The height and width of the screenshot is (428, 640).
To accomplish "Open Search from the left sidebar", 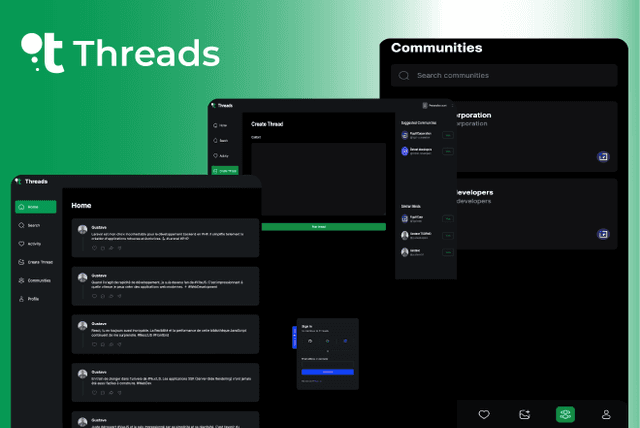I will (35, 226).
